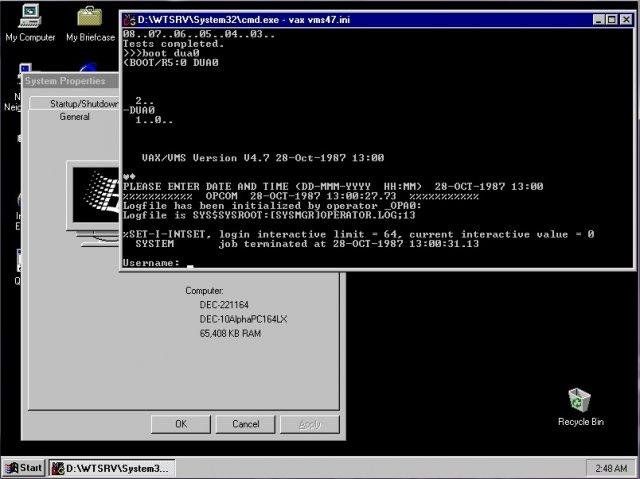This screenshot has height=479, width=640.
Task: Switch to the General tab in System Properties
Action: [x=74, y=117]
